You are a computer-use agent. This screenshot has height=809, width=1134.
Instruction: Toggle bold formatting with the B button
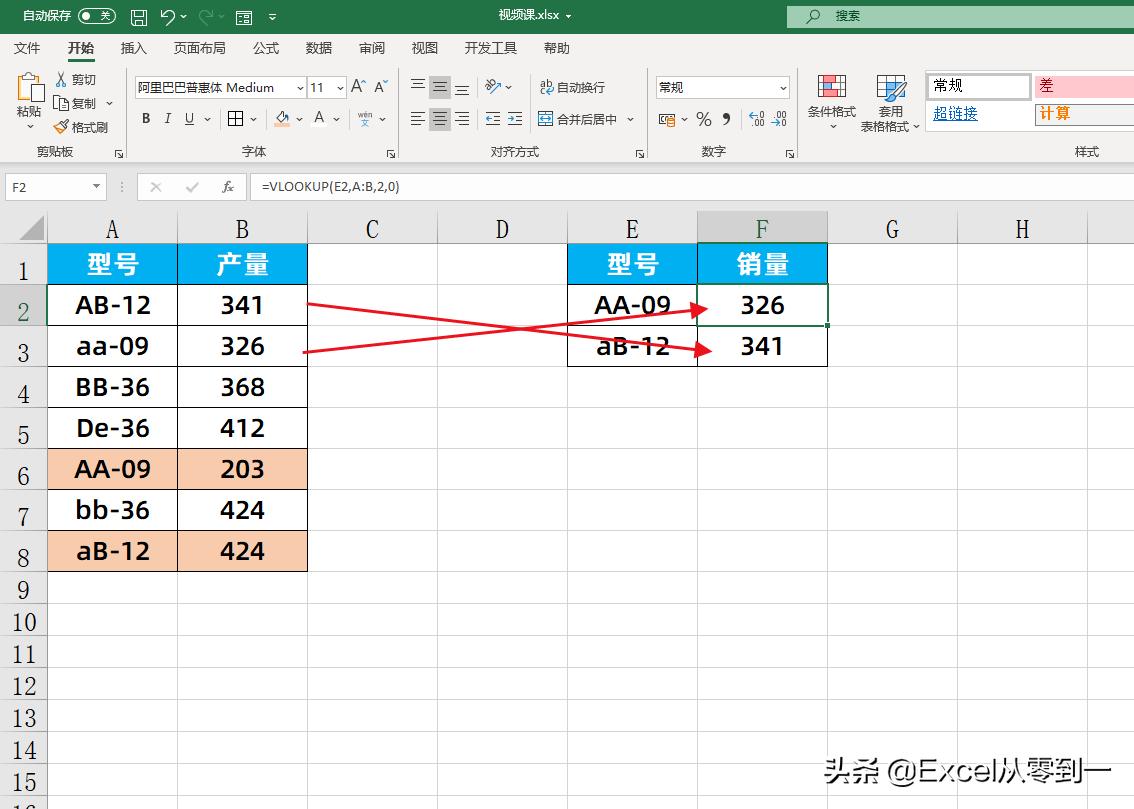(x=144, y=118)
